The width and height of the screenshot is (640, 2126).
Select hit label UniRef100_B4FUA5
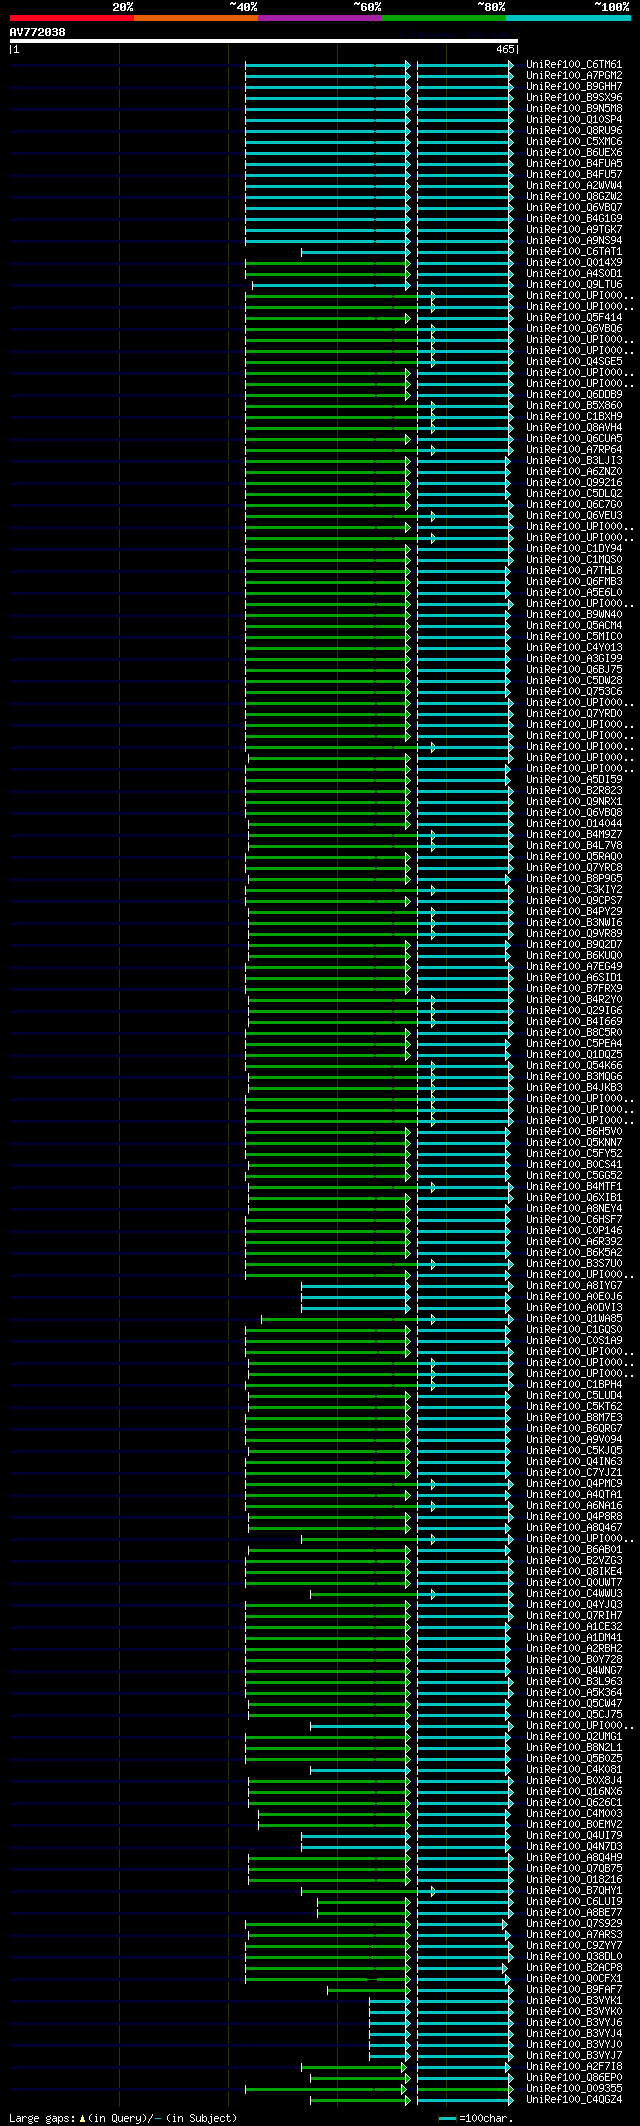click(574, 163)
